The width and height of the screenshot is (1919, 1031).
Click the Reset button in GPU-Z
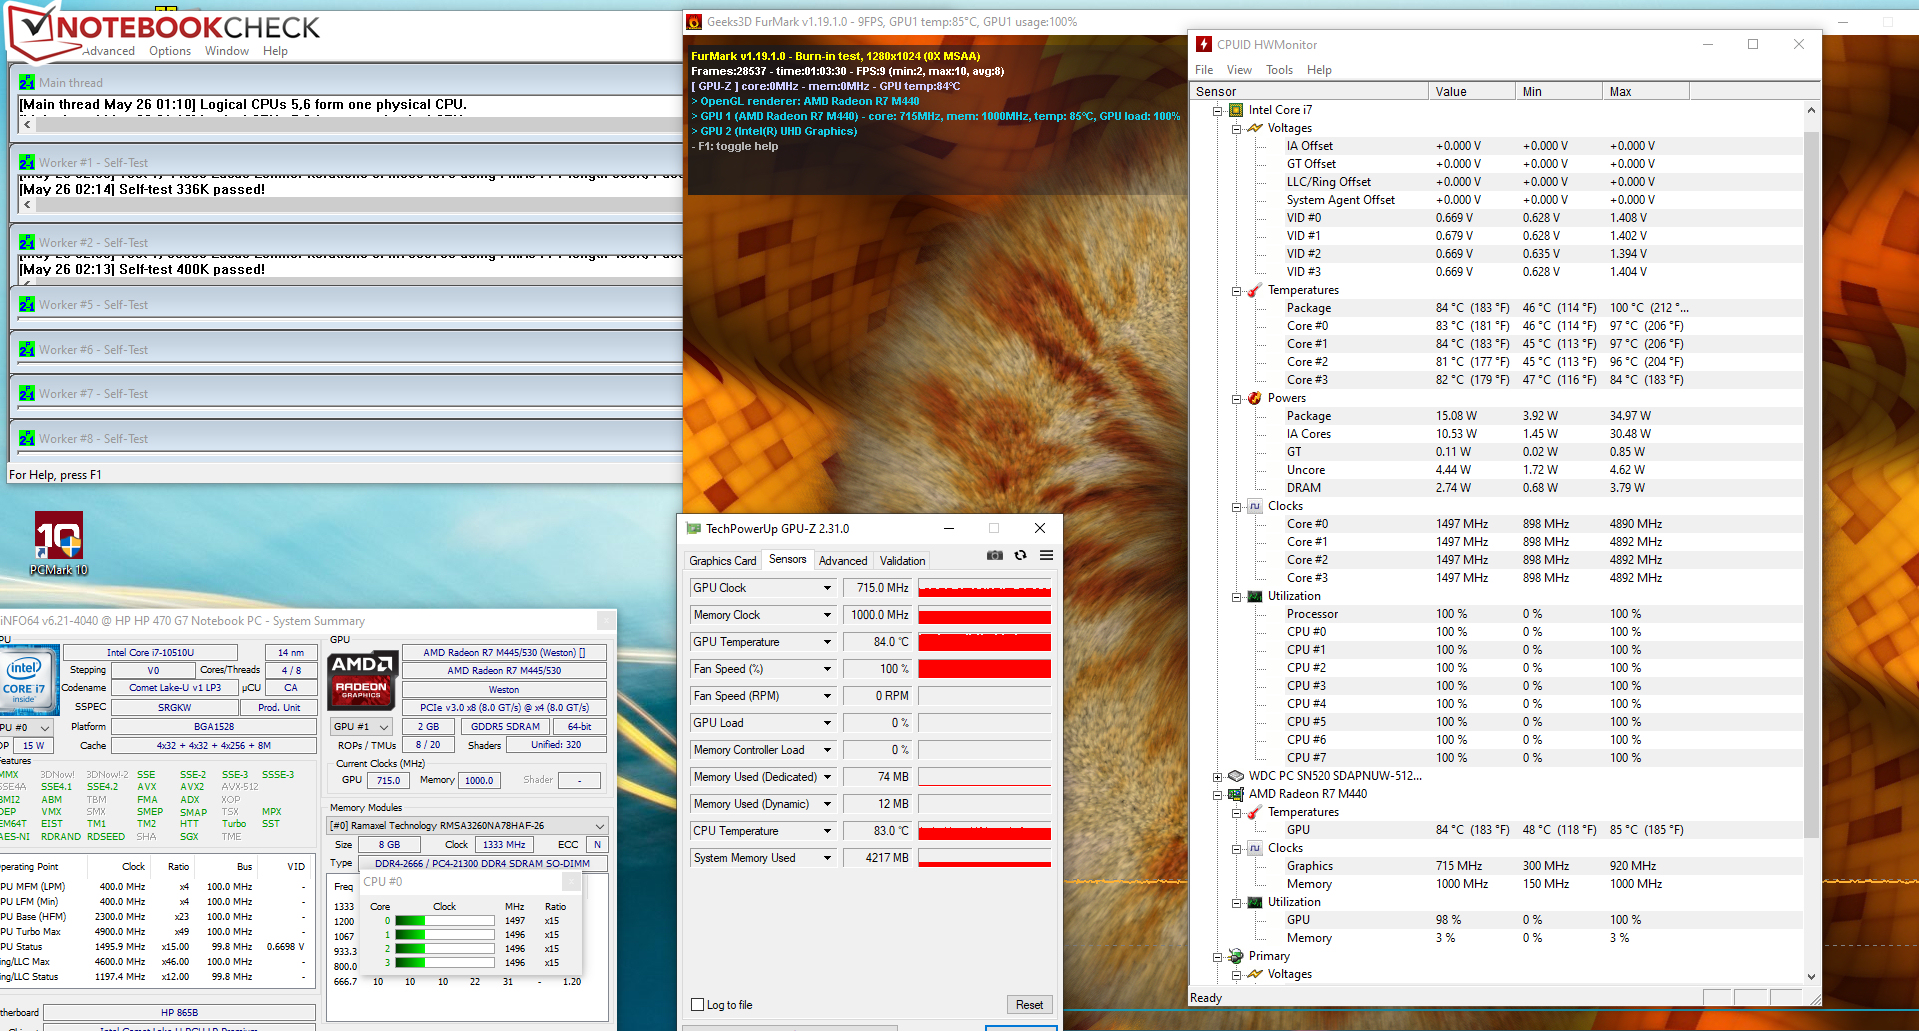1029,1005
